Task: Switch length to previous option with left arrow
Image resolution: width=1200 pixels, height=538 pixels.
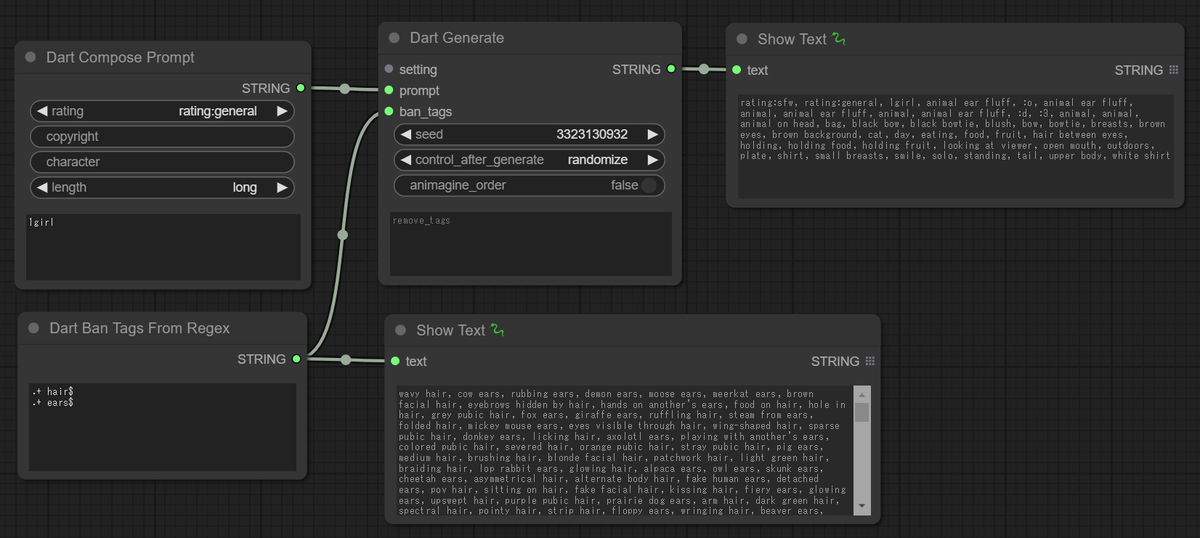Action: pos(41,187)
